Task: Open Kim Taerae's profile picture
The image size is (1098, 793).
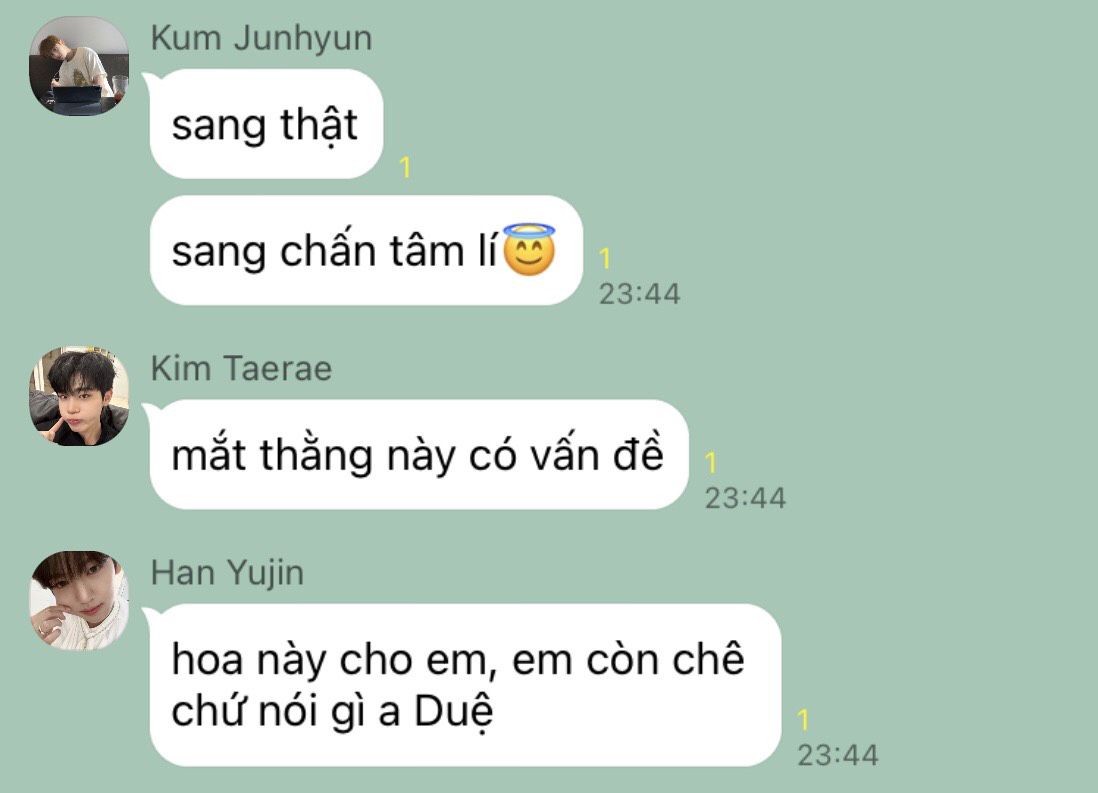Action: (x=78, y=396)
